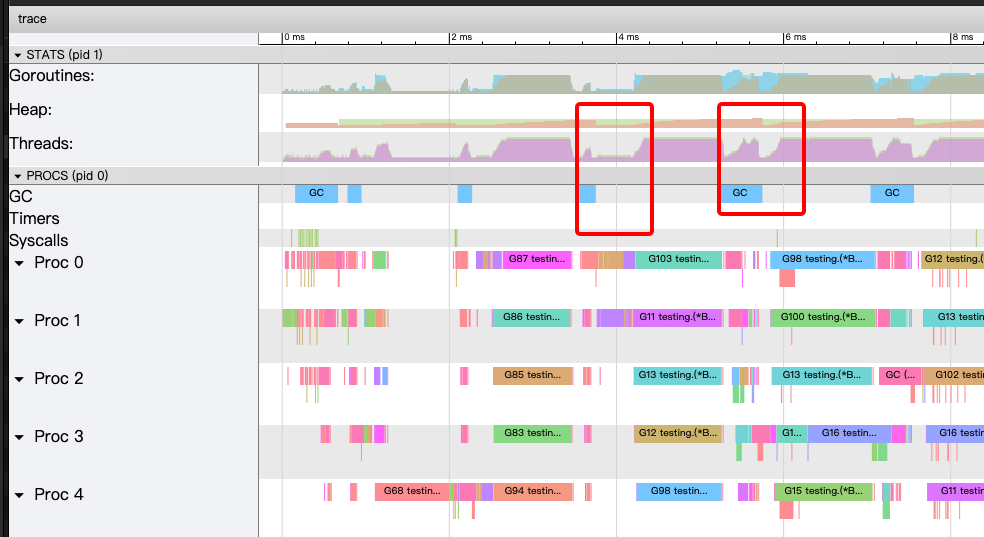
Task: Click the labeled GC slice after 7 ms
Action: [892, 193]
